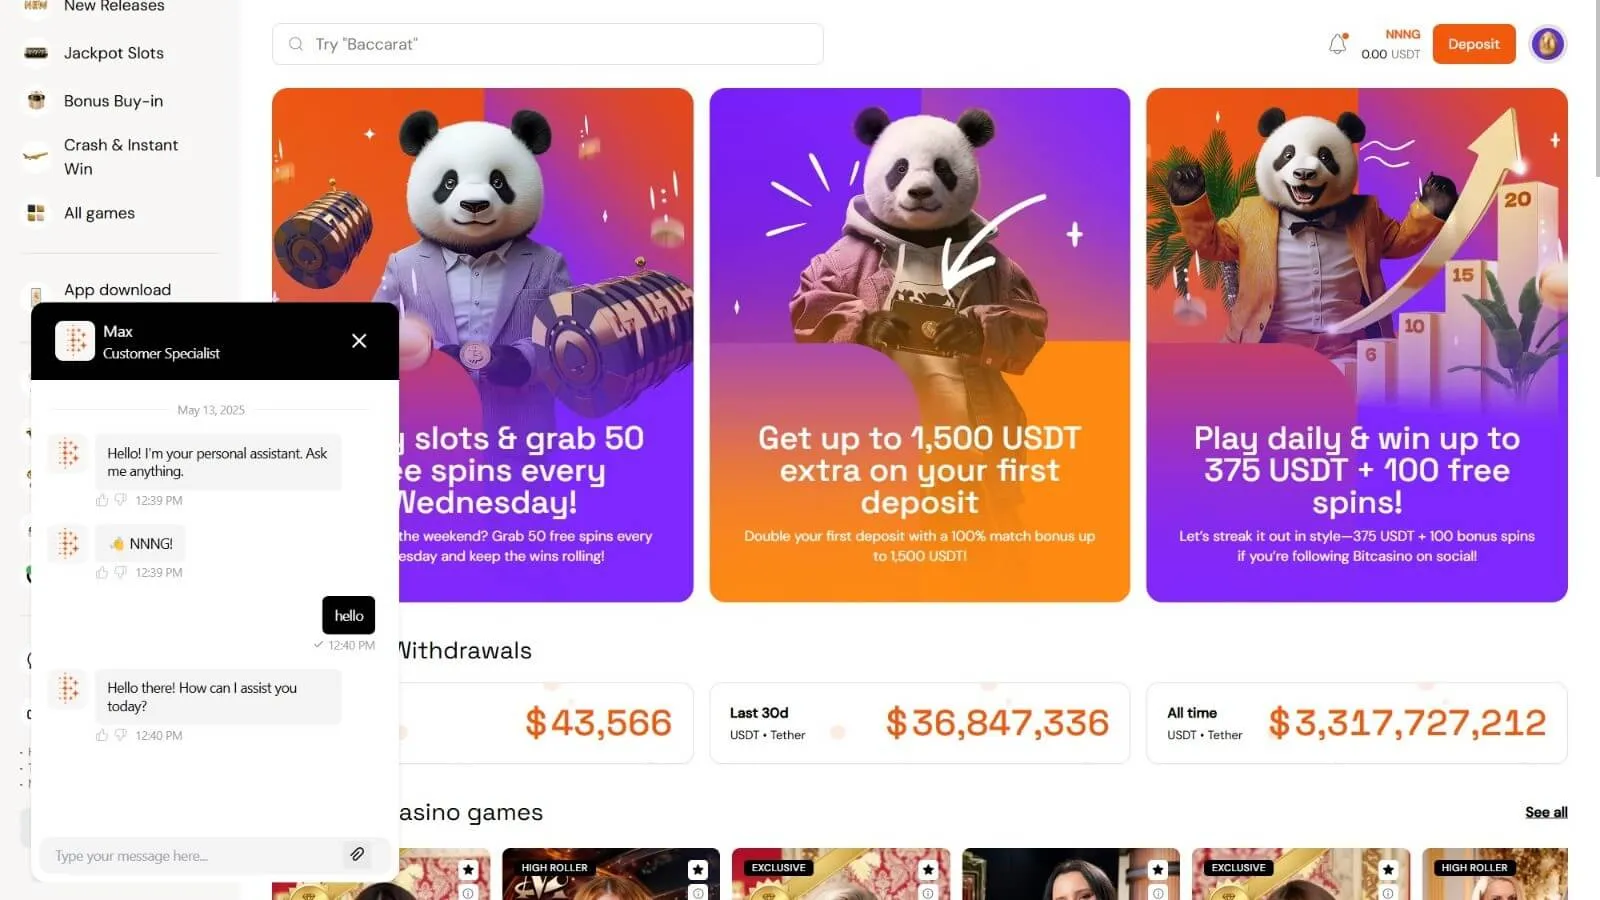
Task: Follow the See all link
Action: [1546, 812]
